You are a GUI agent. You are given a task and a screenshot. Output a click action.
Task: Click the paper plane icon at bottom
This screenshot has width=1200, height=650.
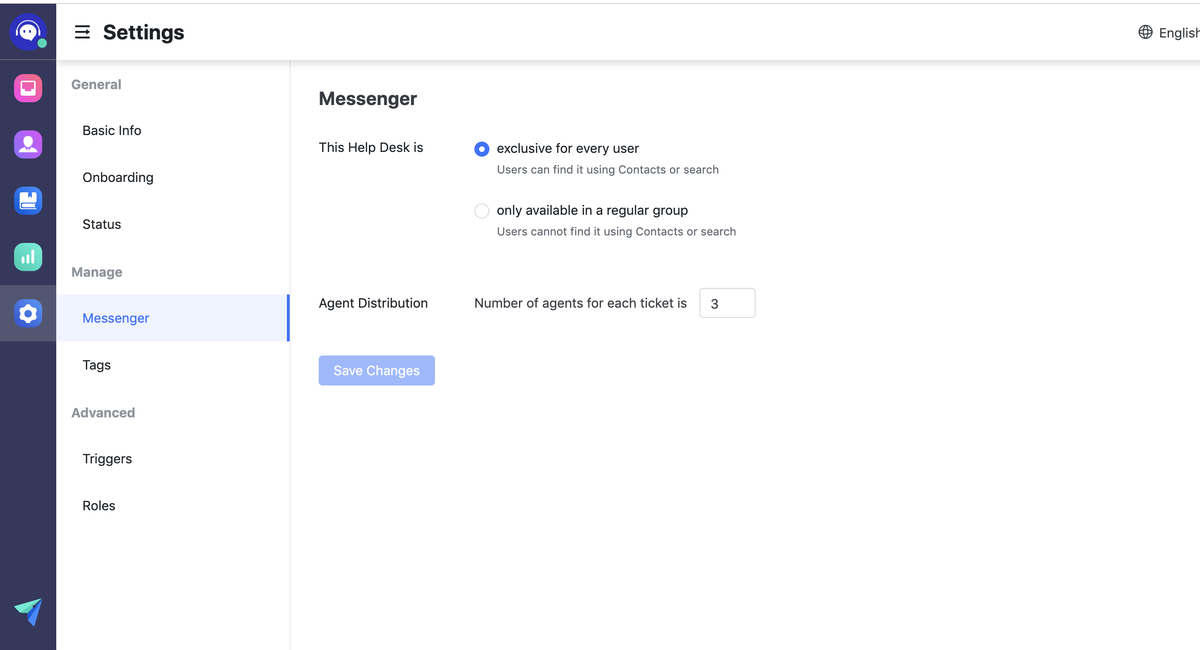pos(28,611)
